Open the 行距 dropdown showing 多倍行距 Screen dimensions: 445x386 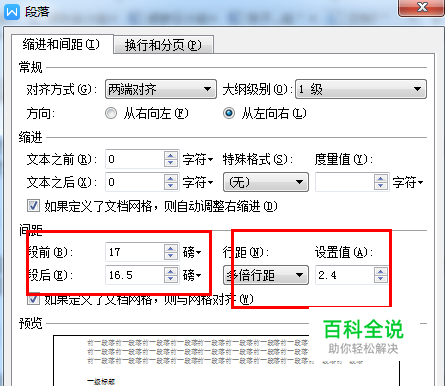[266, 275]
